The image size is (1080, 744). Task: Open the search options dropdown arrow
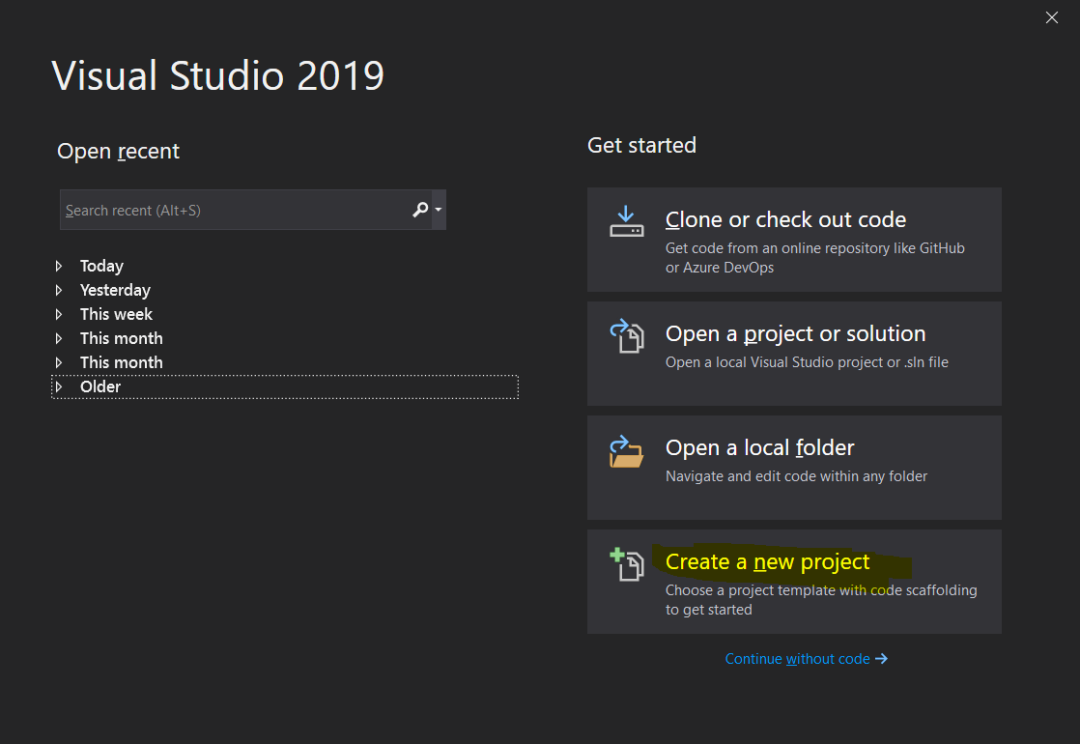[439, 210]
